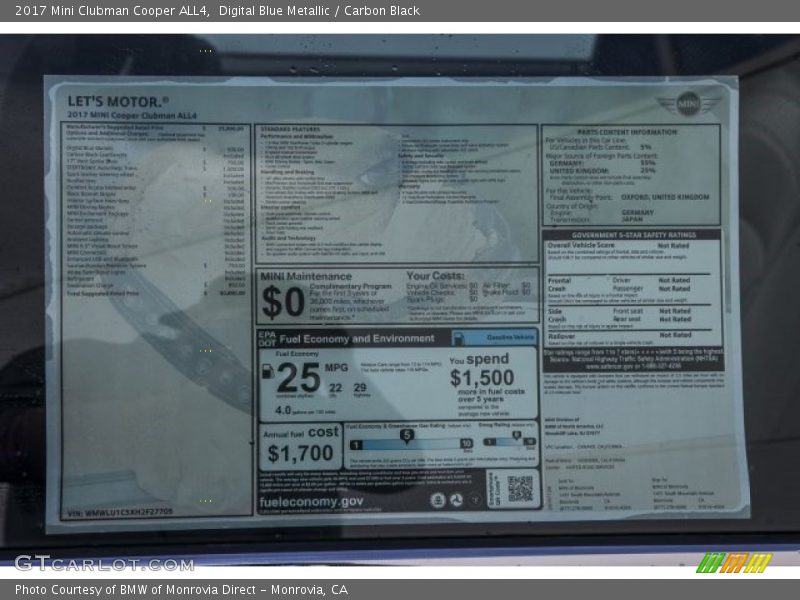
Task: Click the Digital Blue Metallic / Carbon Black text
Action: pyautogui.click(x=319, y=11)
